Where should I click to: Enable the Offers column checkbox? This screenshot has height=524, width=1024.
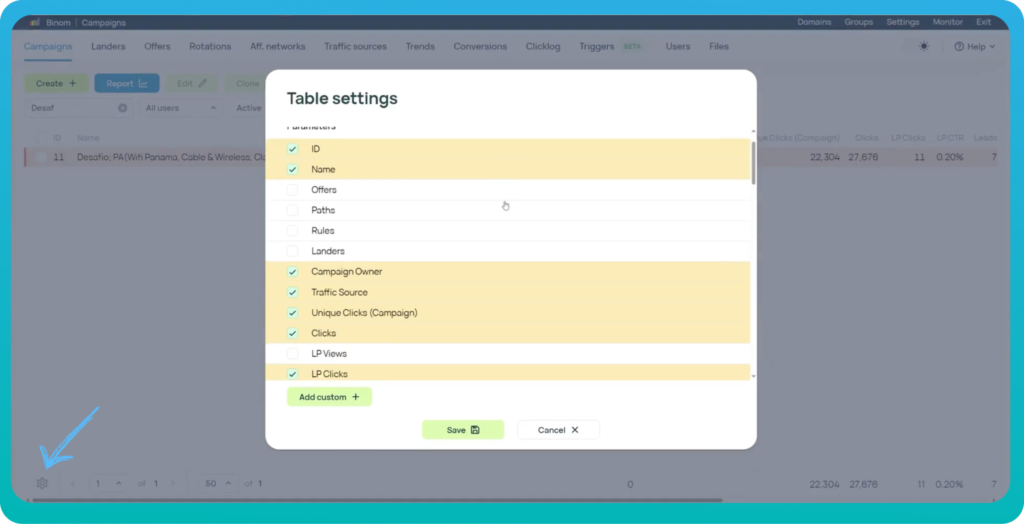click(293, 189)
